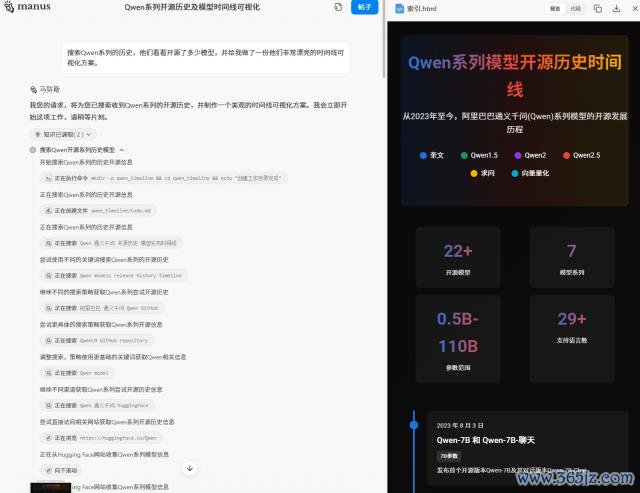This screenshot has width=640, height=493.
Task: Click the 22+ 开源模型 stat card
Action: click(x=458, y=258)
